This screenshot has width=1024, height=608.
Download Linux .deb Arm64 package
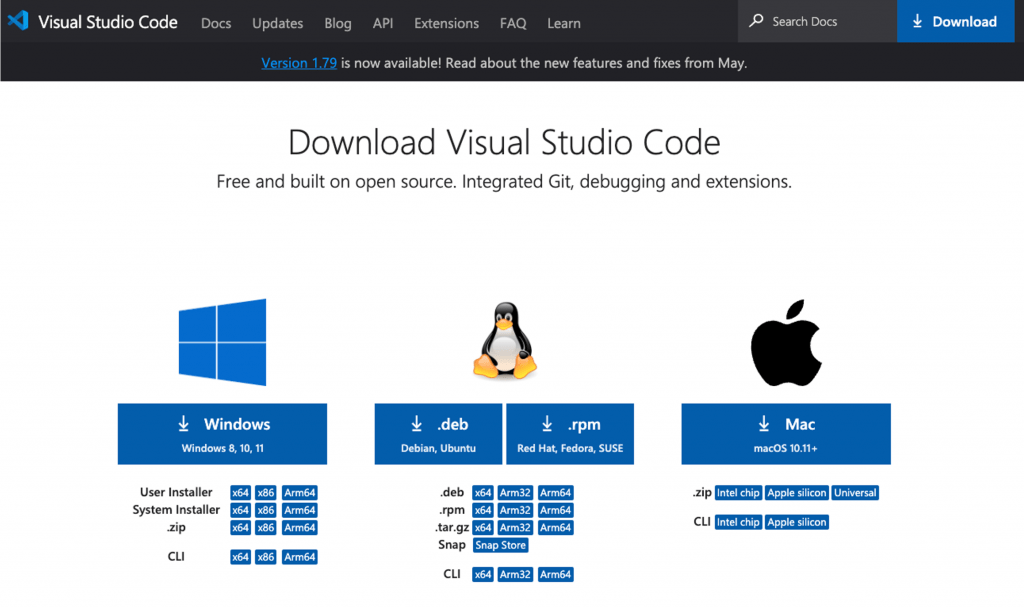(x=556, y=492)
